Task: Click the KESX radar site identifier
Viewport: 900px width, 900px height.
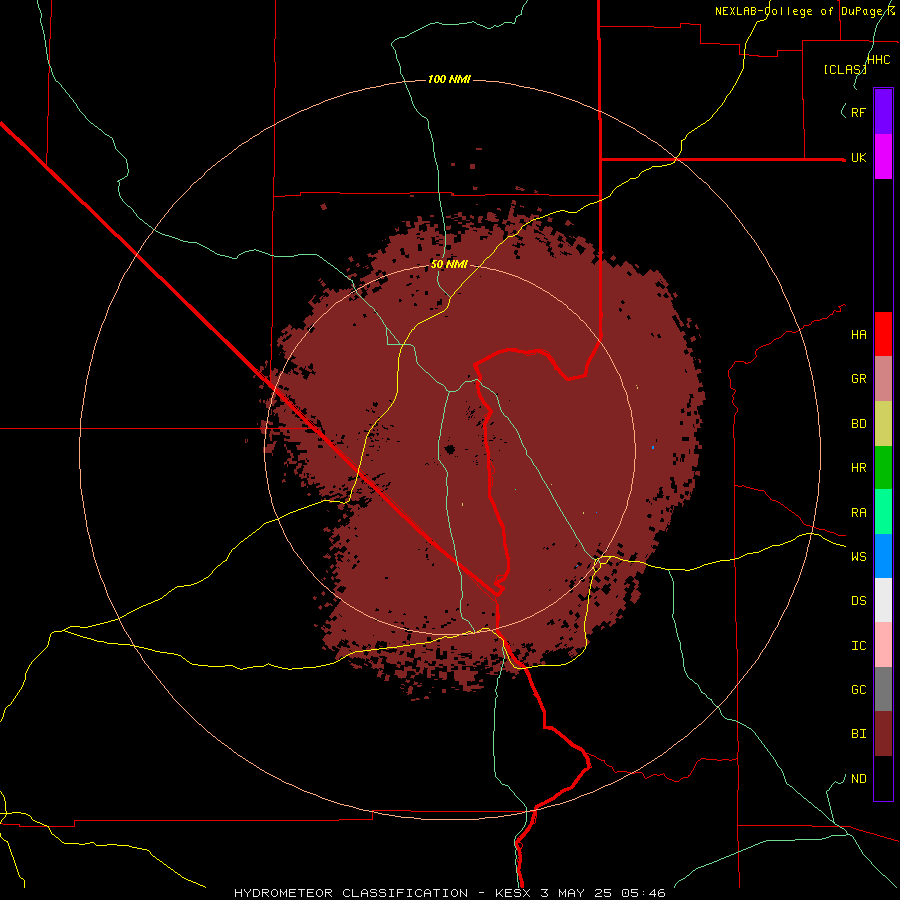Action: 512,893
